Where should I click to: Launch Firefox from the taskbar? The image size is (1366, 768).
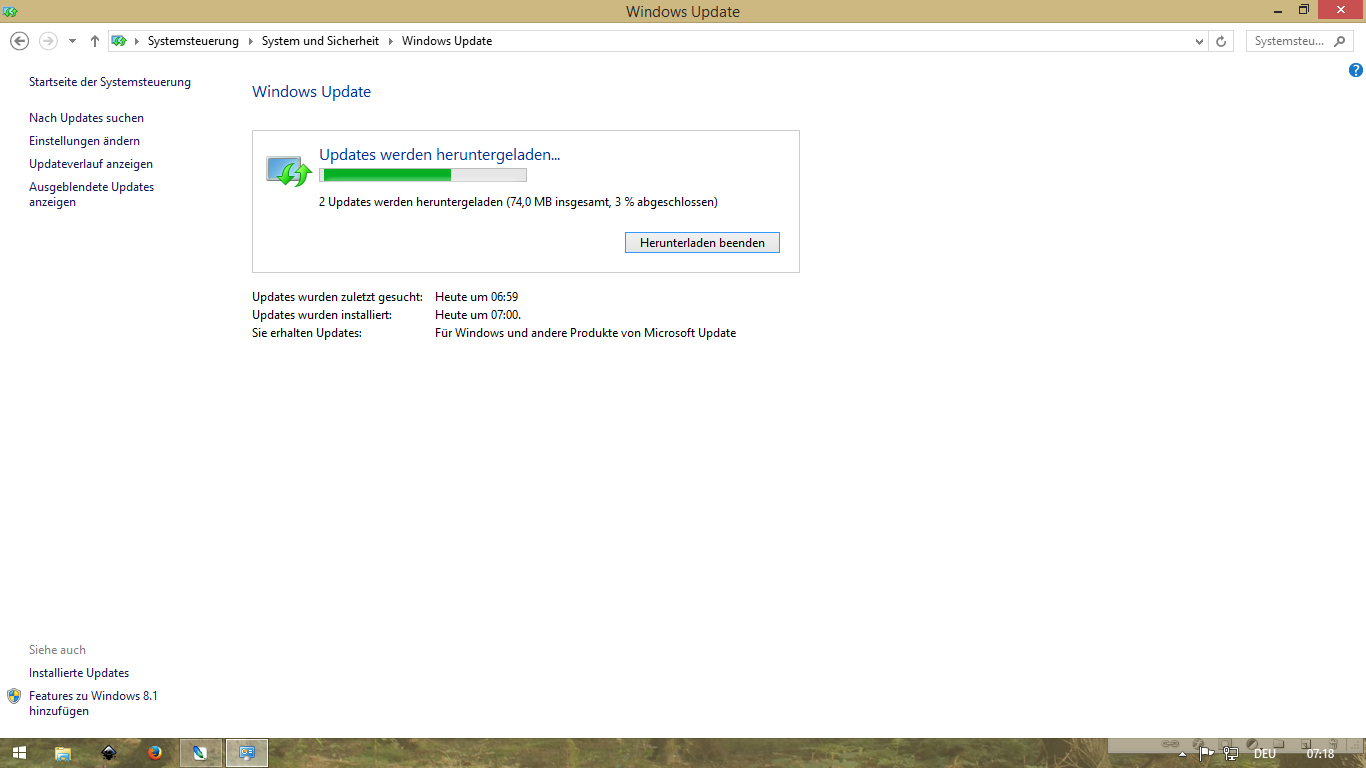pyautogui.click(x=154, y=753)
